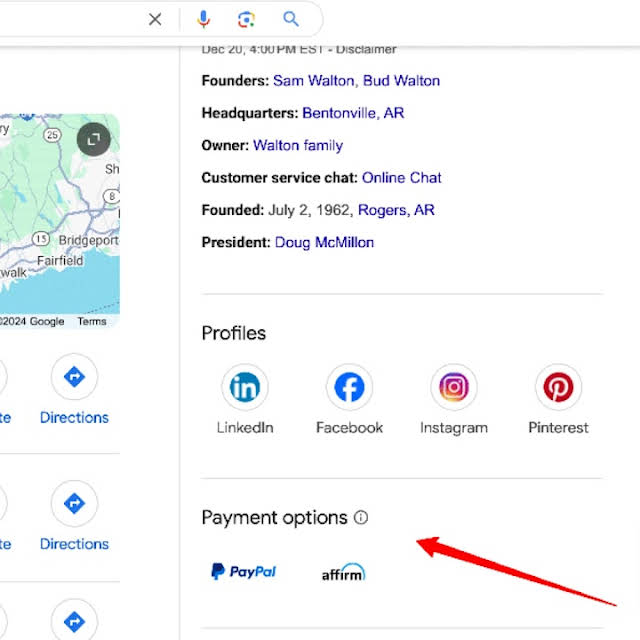640x640 pixels.
Task: Click the Terms link under the map
Action: click(x=92, y=322)
